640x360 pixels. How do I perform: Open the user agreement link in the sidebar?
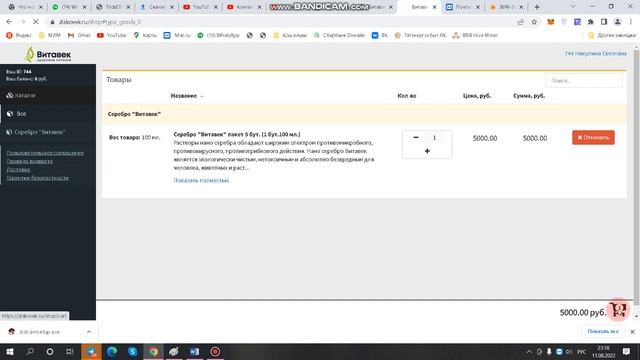[x=45, y=153]
